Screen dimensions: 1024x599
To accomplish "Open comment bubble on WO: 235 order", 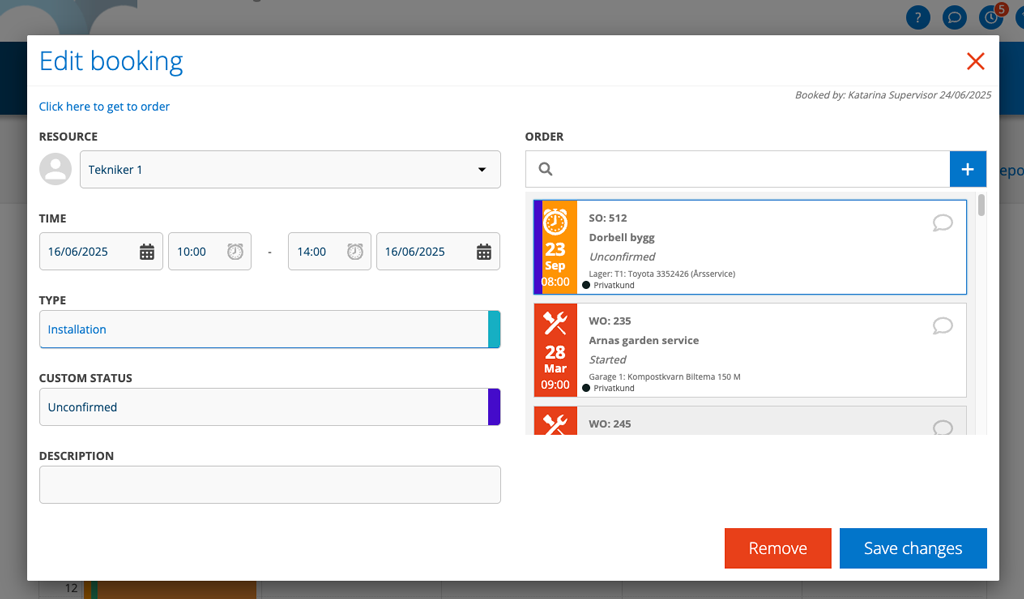I will pyautogui.click(x=942, y=326).
